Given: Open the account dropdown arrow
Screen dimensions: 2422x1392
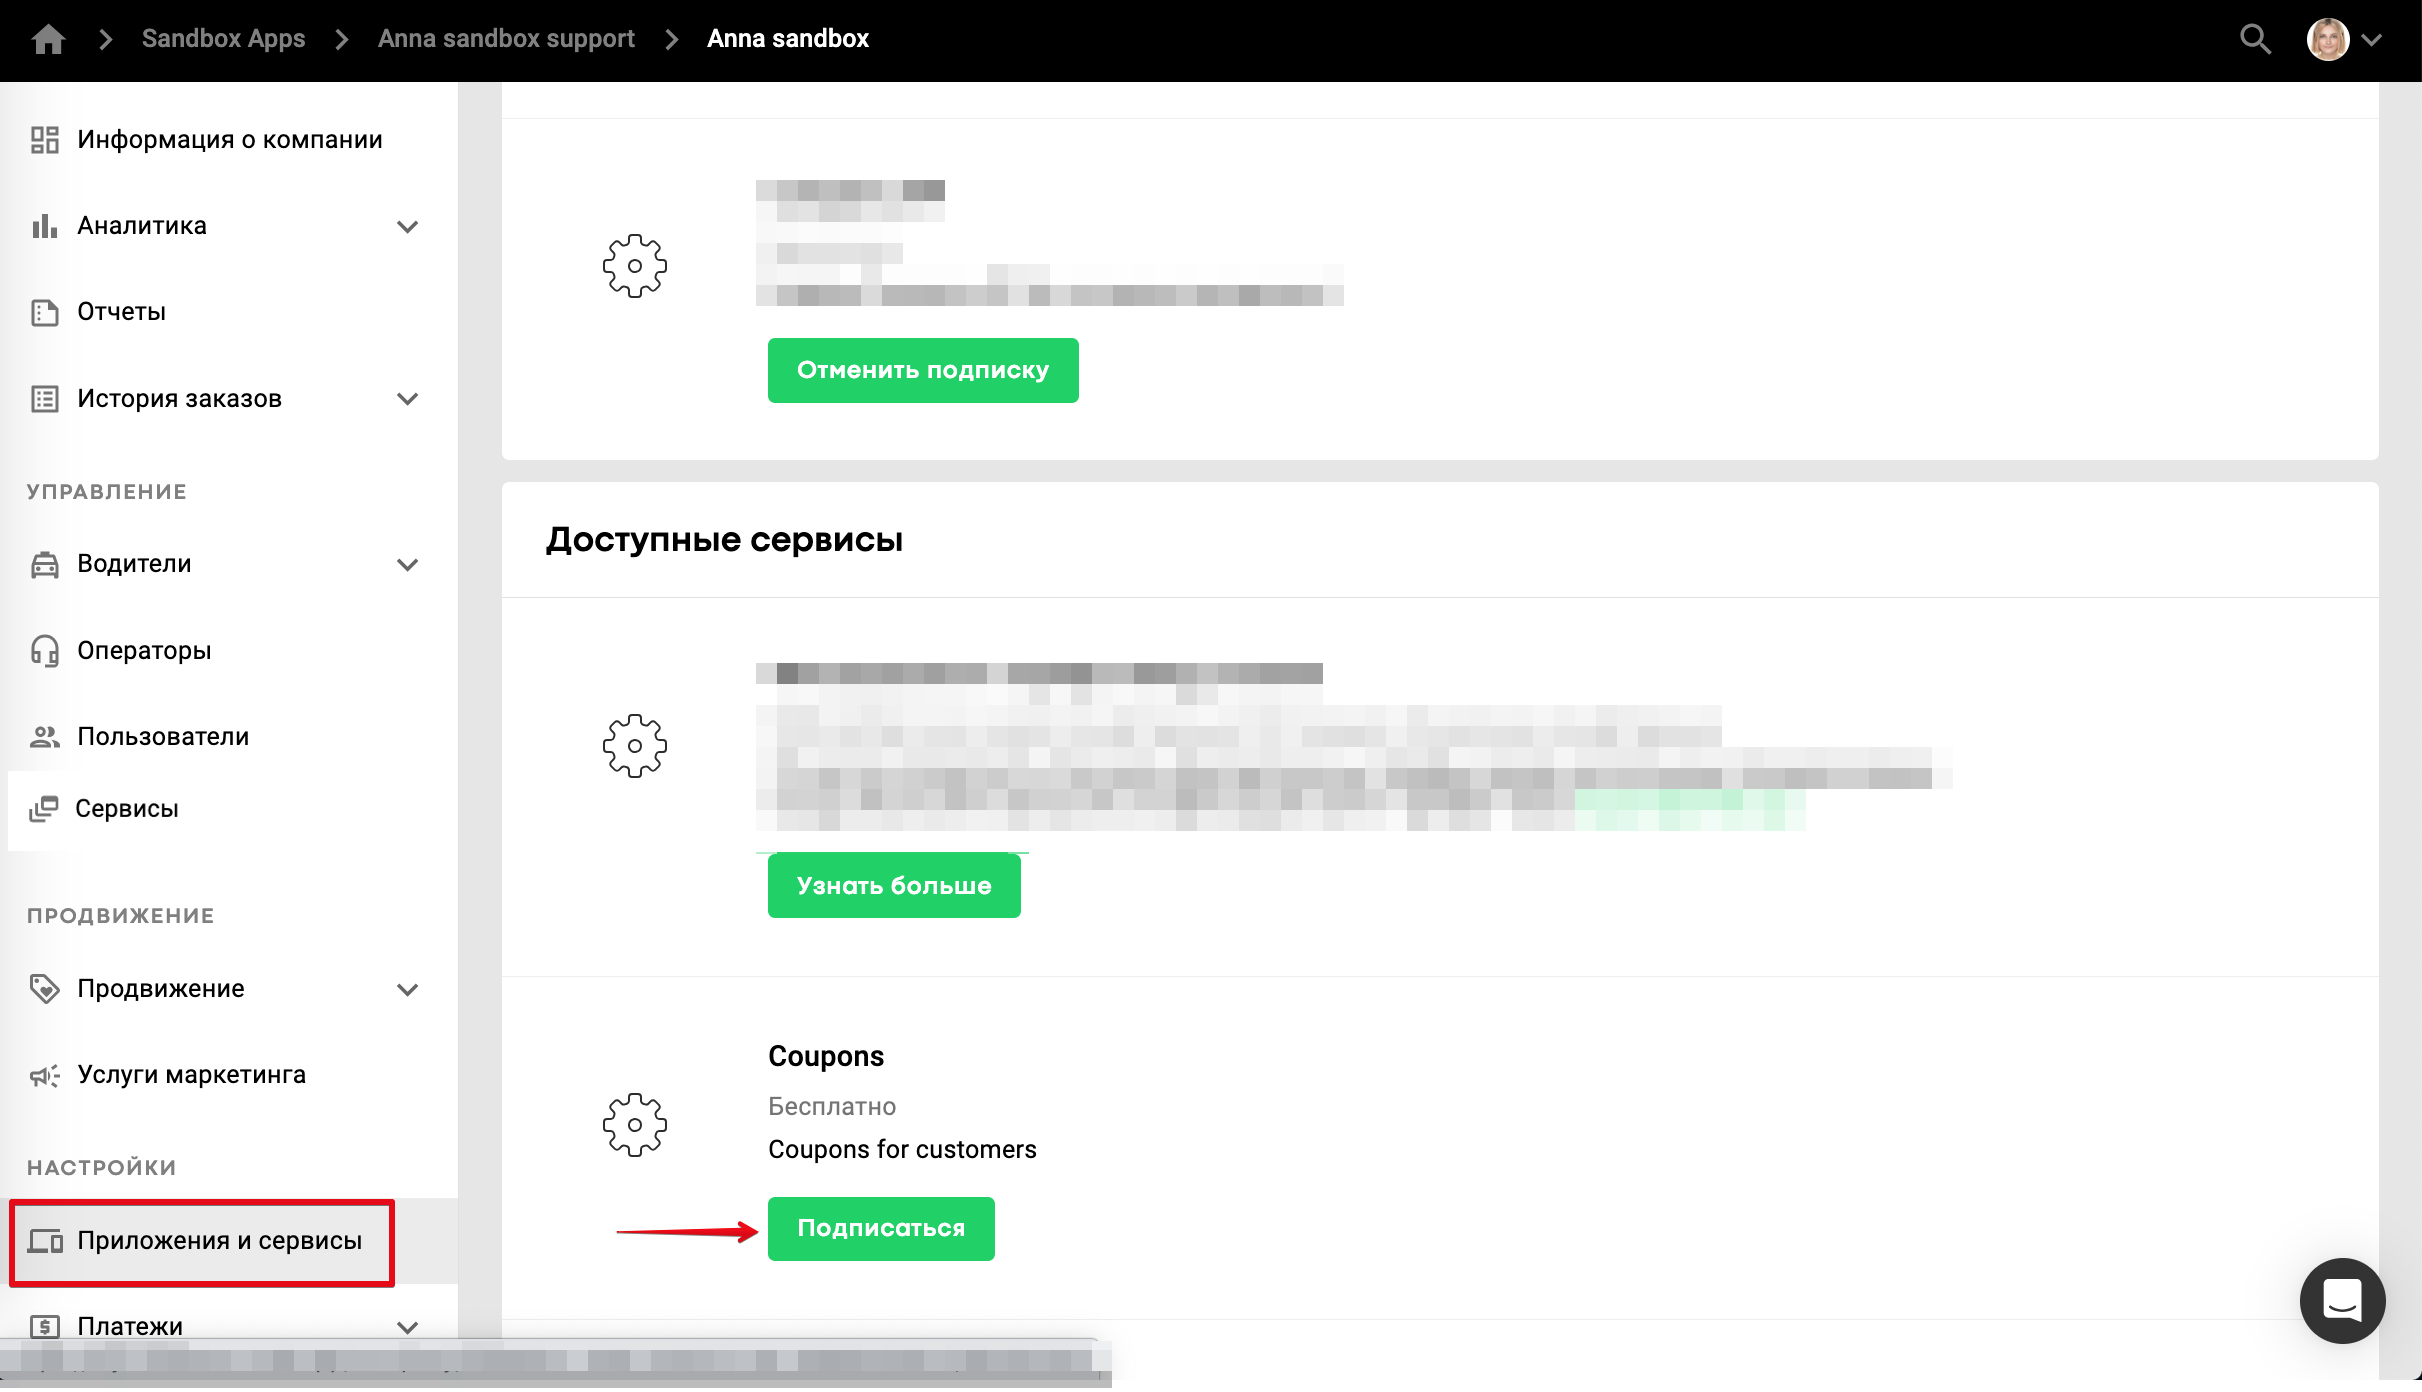Looking at the screenshot, I should [x=2372, y=40].
